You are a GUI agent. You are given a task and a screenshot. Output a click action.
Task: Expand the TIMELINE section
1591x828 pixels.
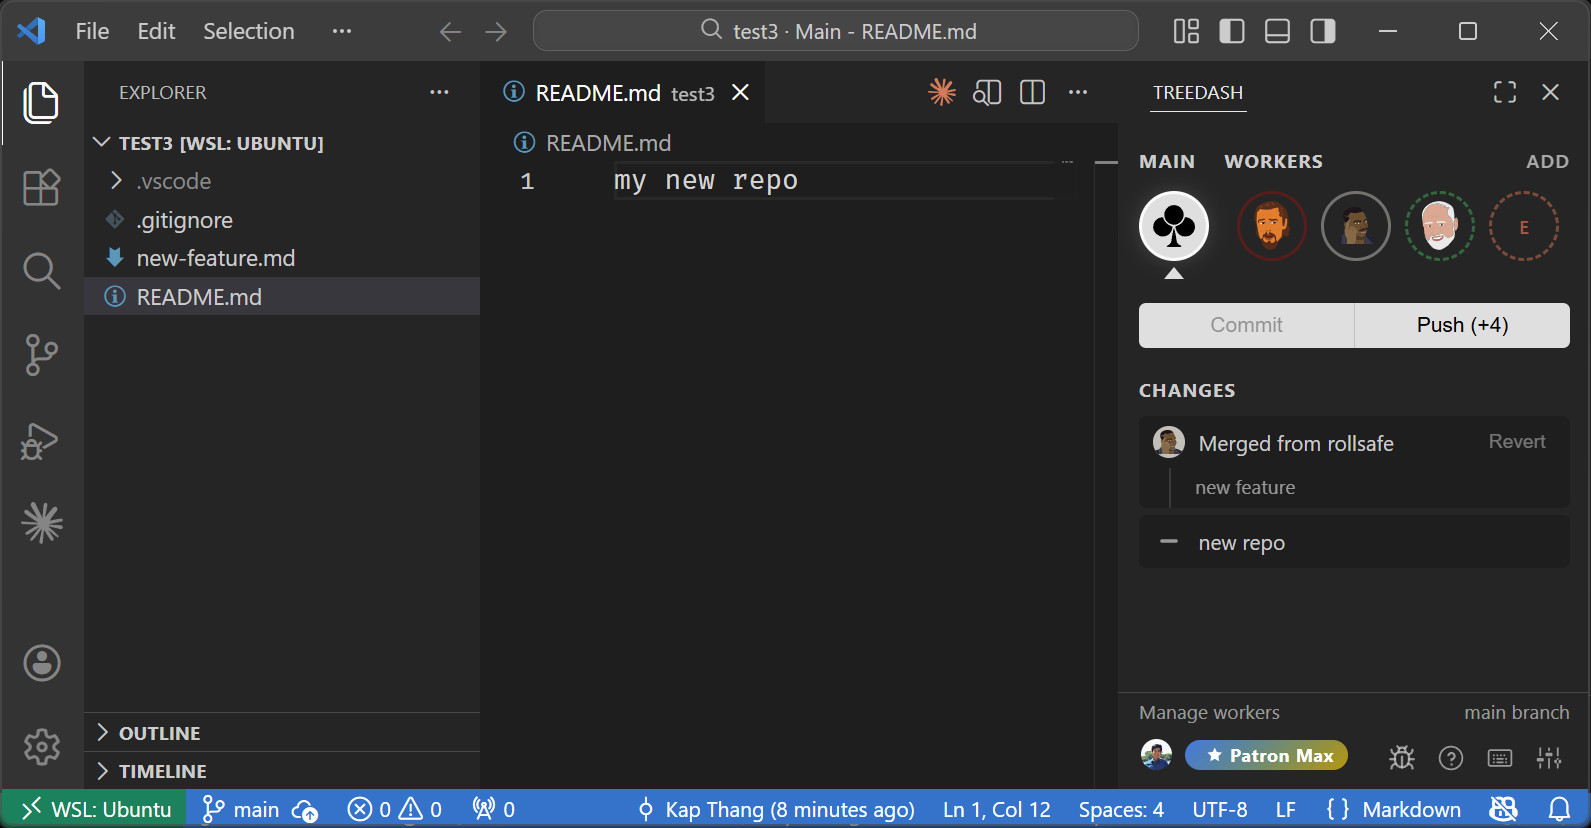click(x=282, y=771)
